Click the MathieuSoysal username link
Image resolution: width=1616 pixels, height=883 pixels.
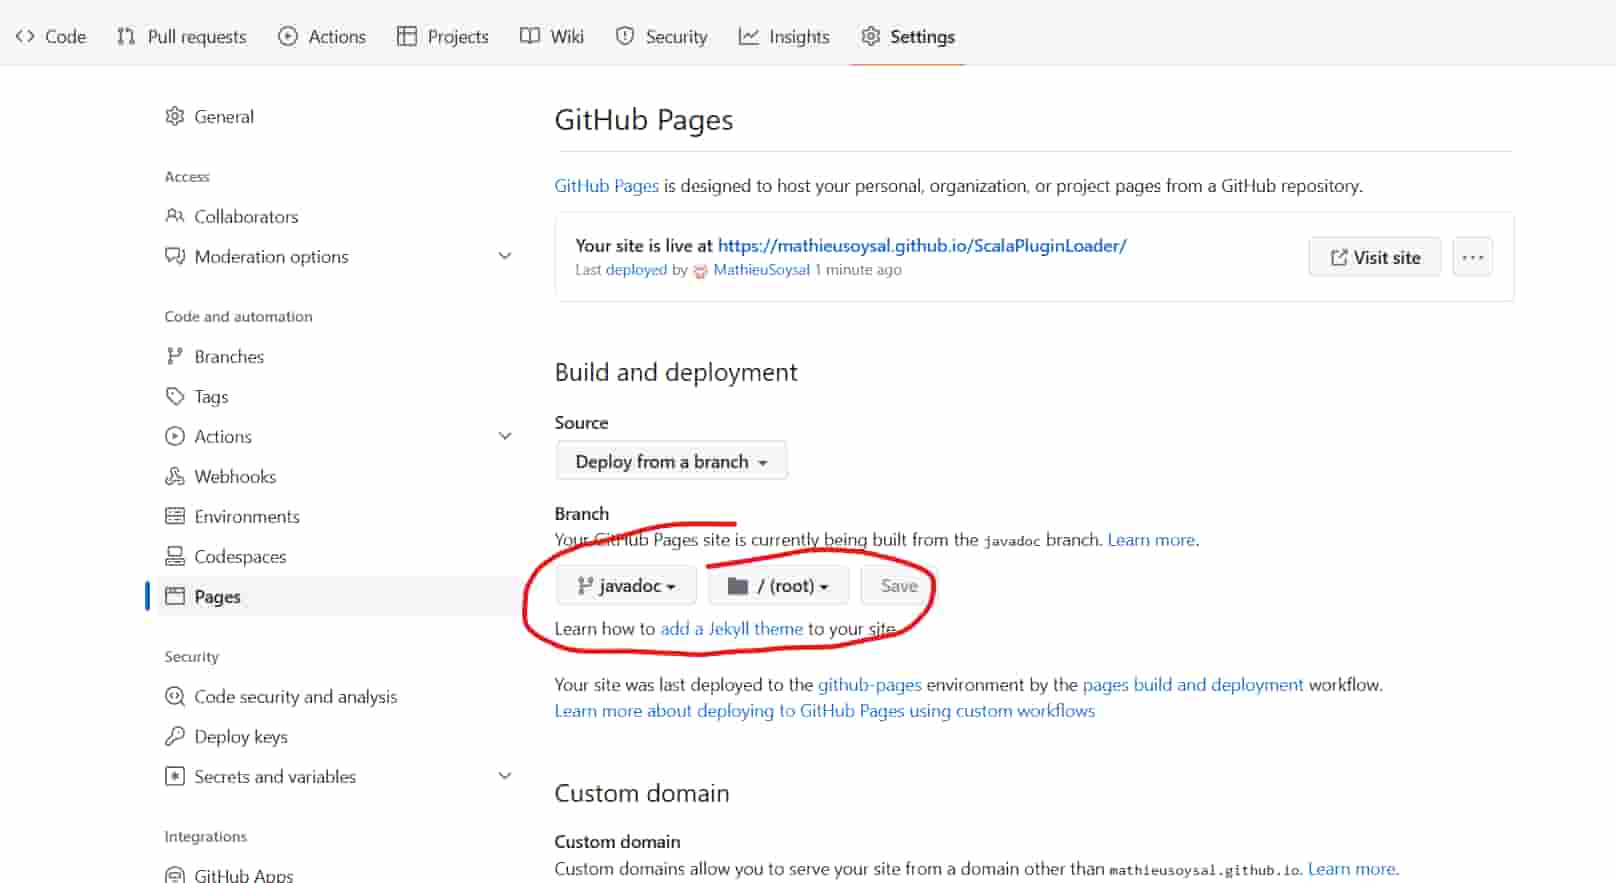tap(762, 270)
